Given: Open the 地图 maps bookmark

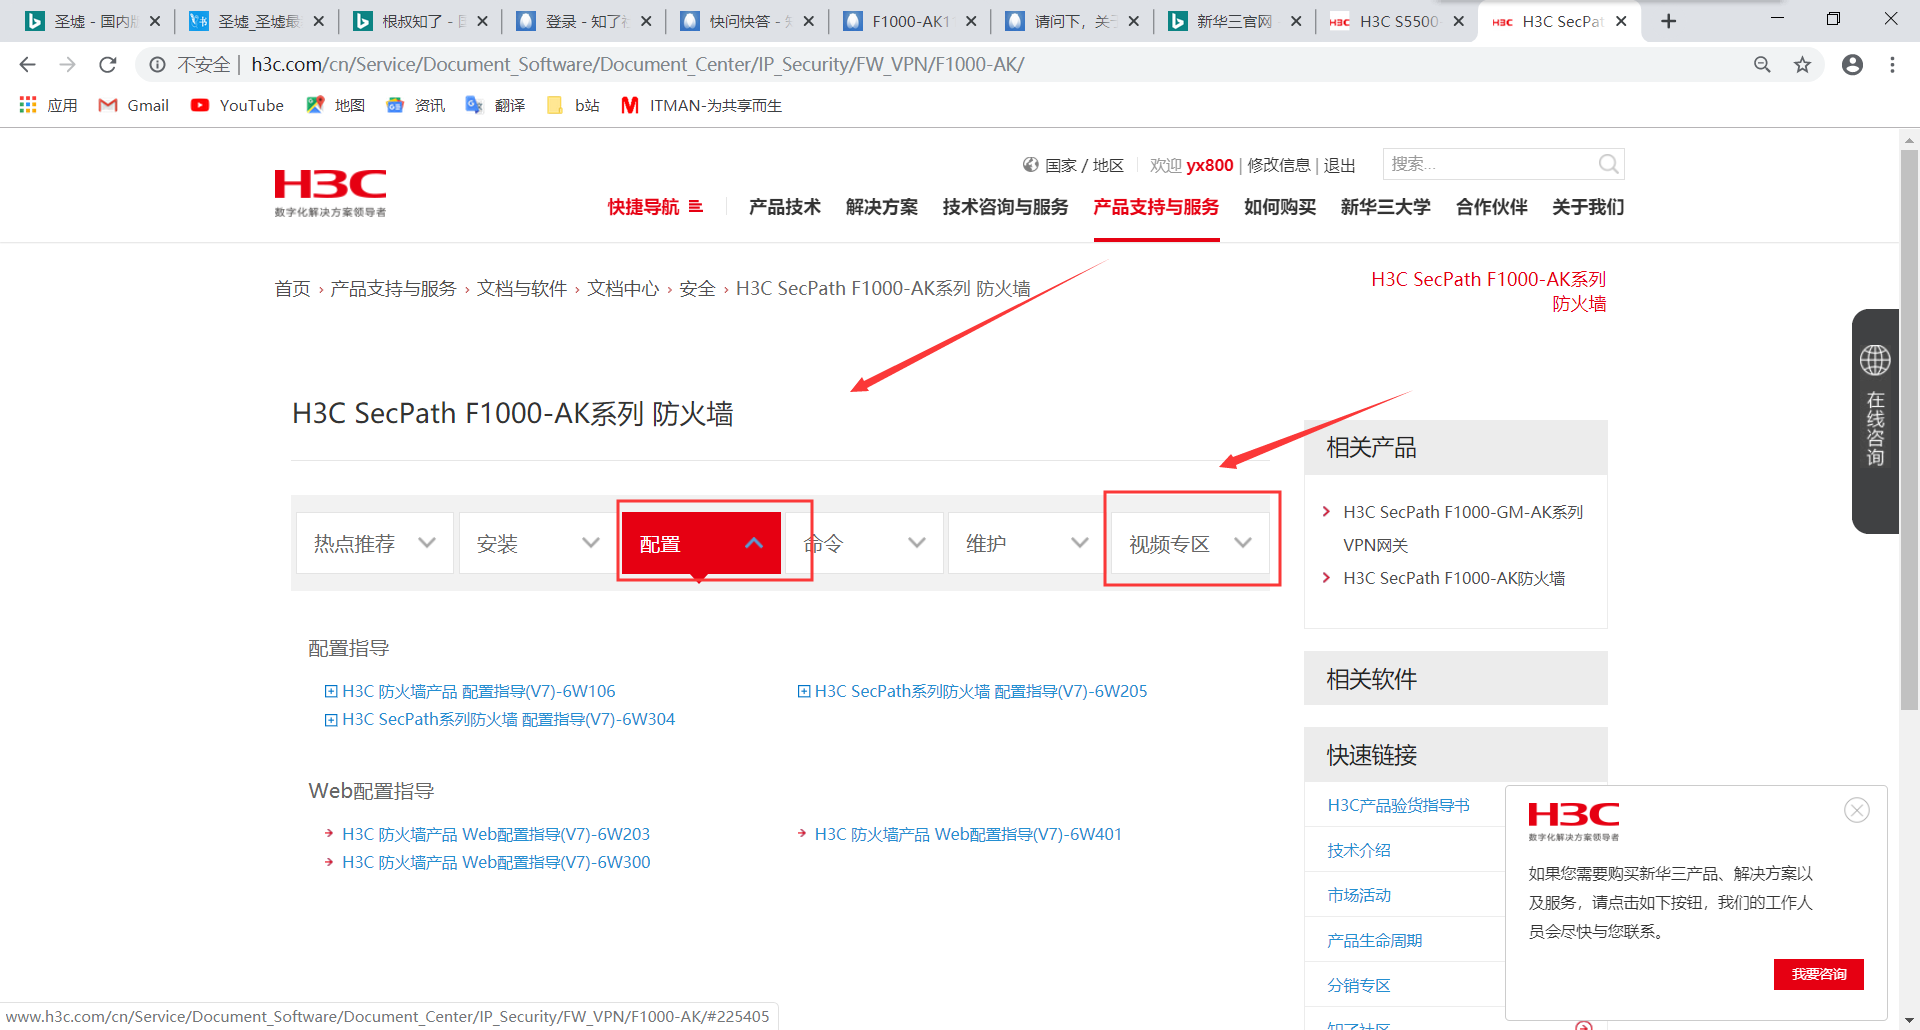Looking at the screenshot, I should point(336,105).
